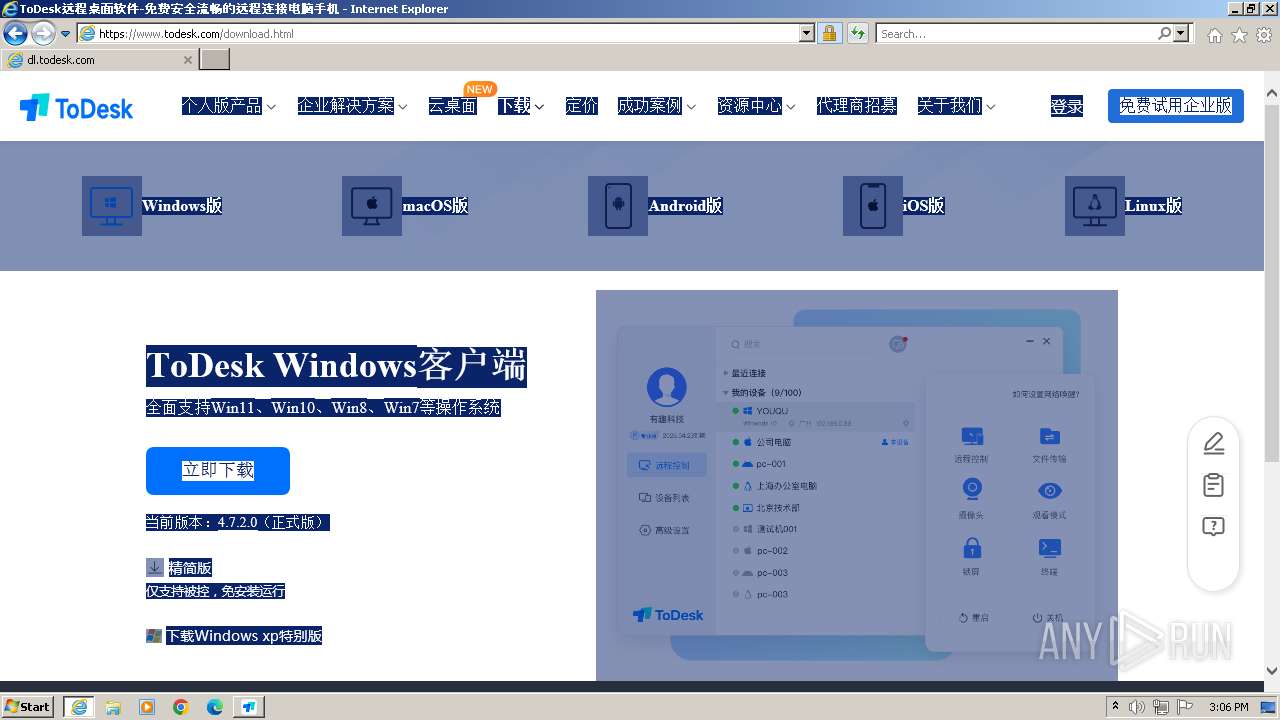Open media player icon in taskbar
The width and height of the screenshot is (1280, 720).
(x=147, y=707)
